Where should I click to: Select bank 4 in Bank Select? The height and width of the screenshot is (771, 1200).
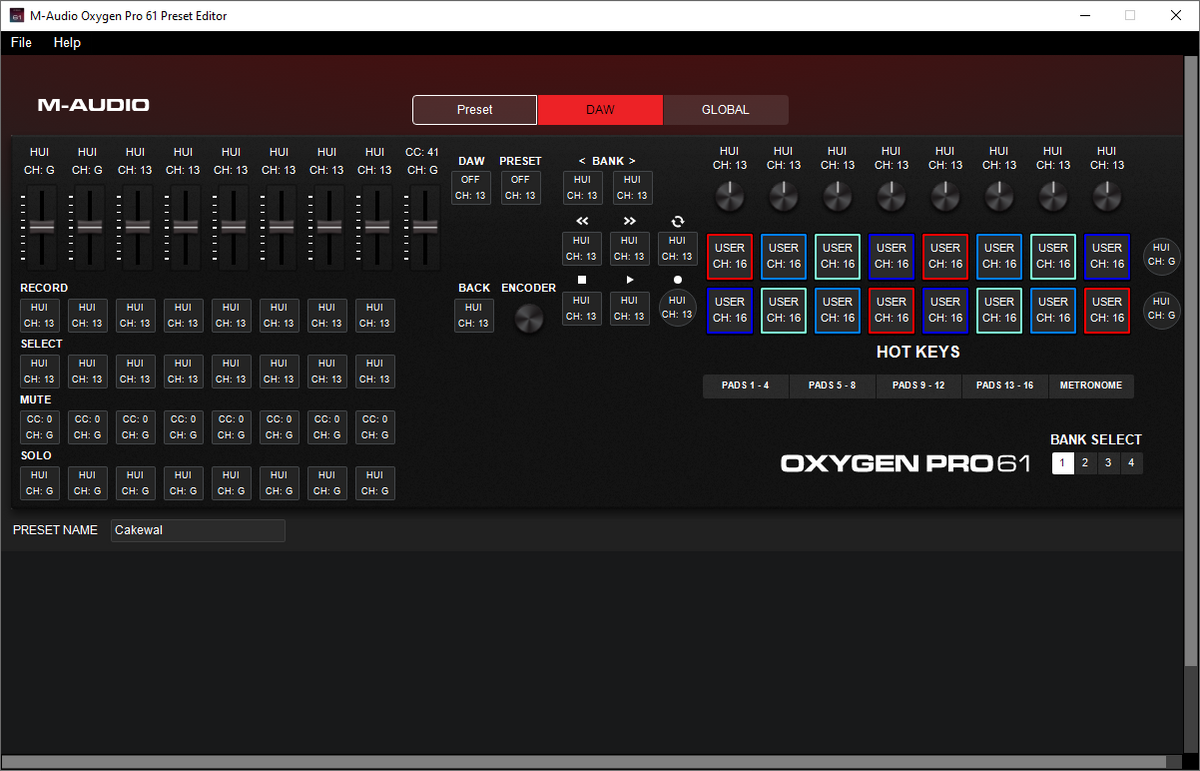pos(1131,463)
